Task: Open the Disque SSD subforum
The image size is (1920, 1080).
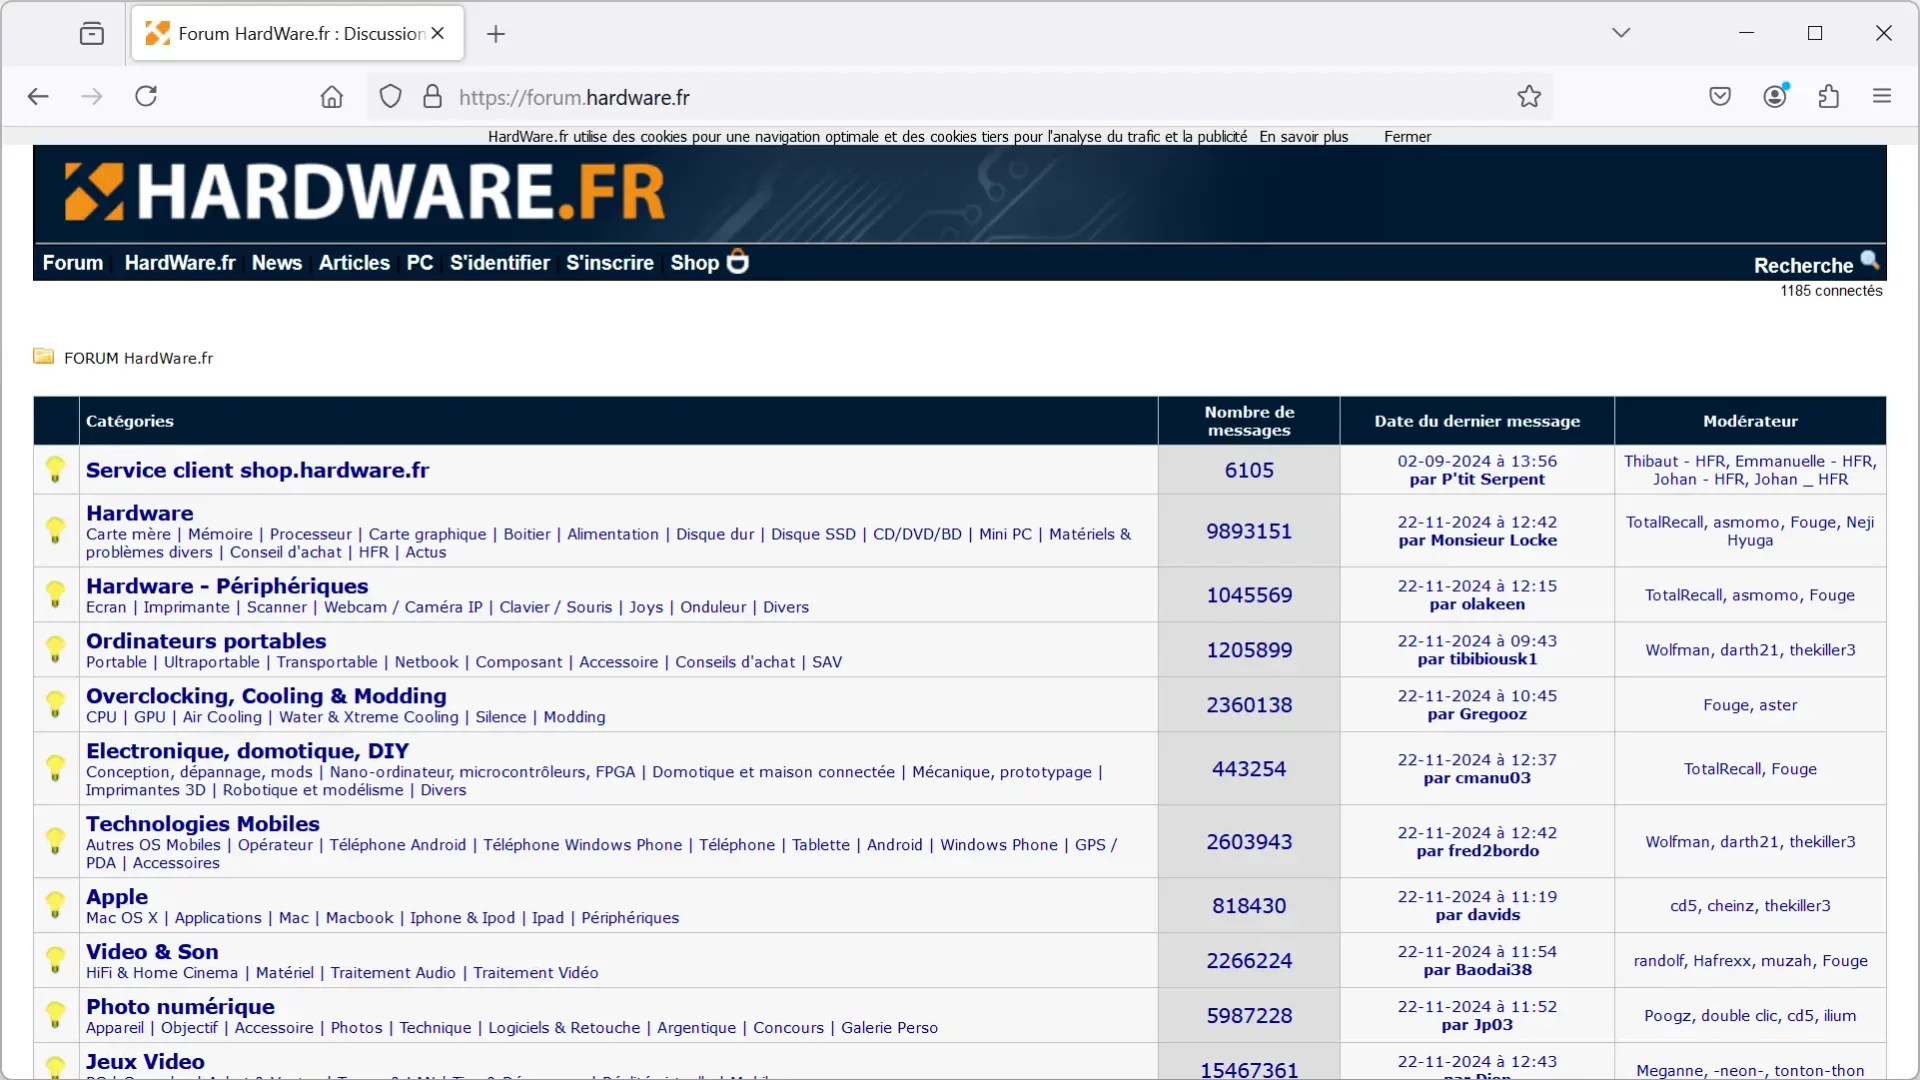Action: pyautogui.click(x=813, y=534)
